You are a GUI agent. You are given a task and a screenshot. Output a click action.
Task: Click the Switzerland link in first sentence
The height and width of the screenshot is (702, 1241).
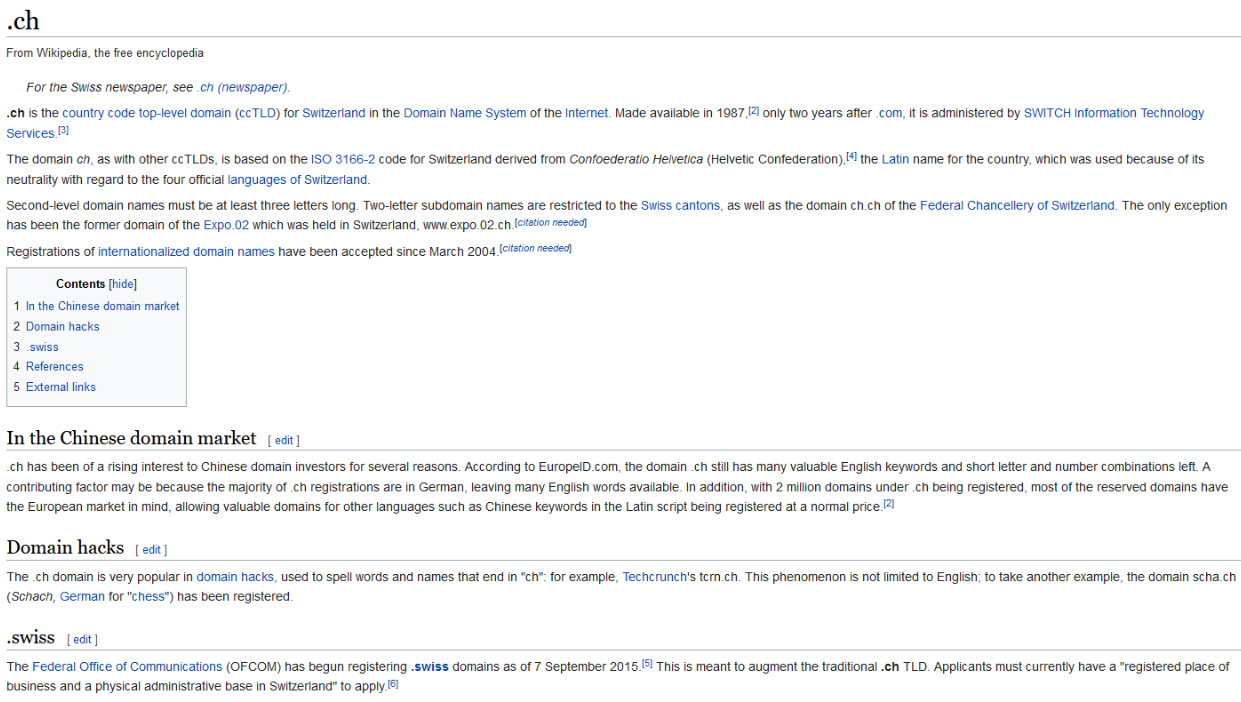coord(334,113)
